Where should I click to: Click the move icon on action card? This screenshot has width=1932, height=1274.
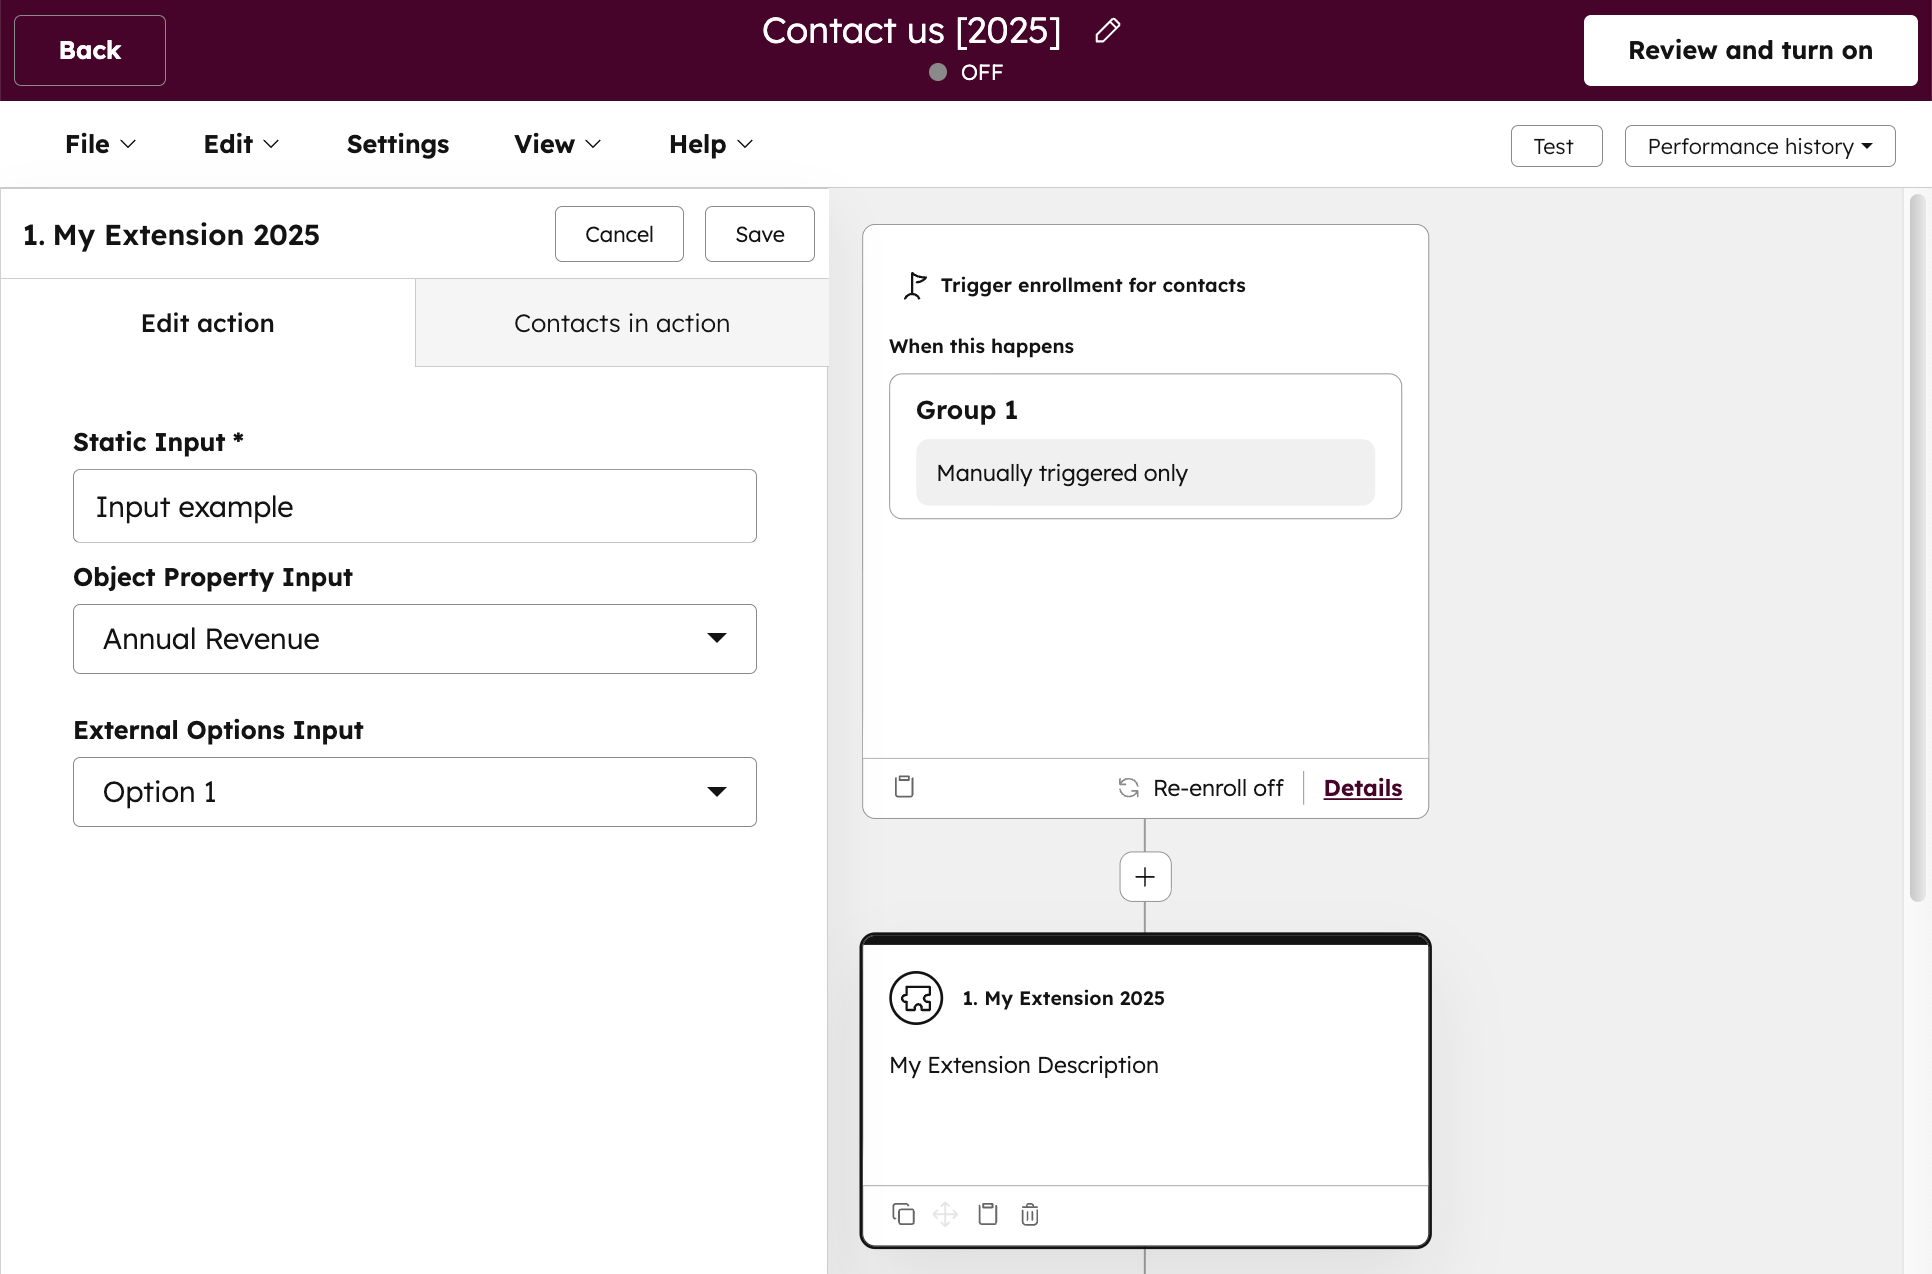click(945, 1214)
